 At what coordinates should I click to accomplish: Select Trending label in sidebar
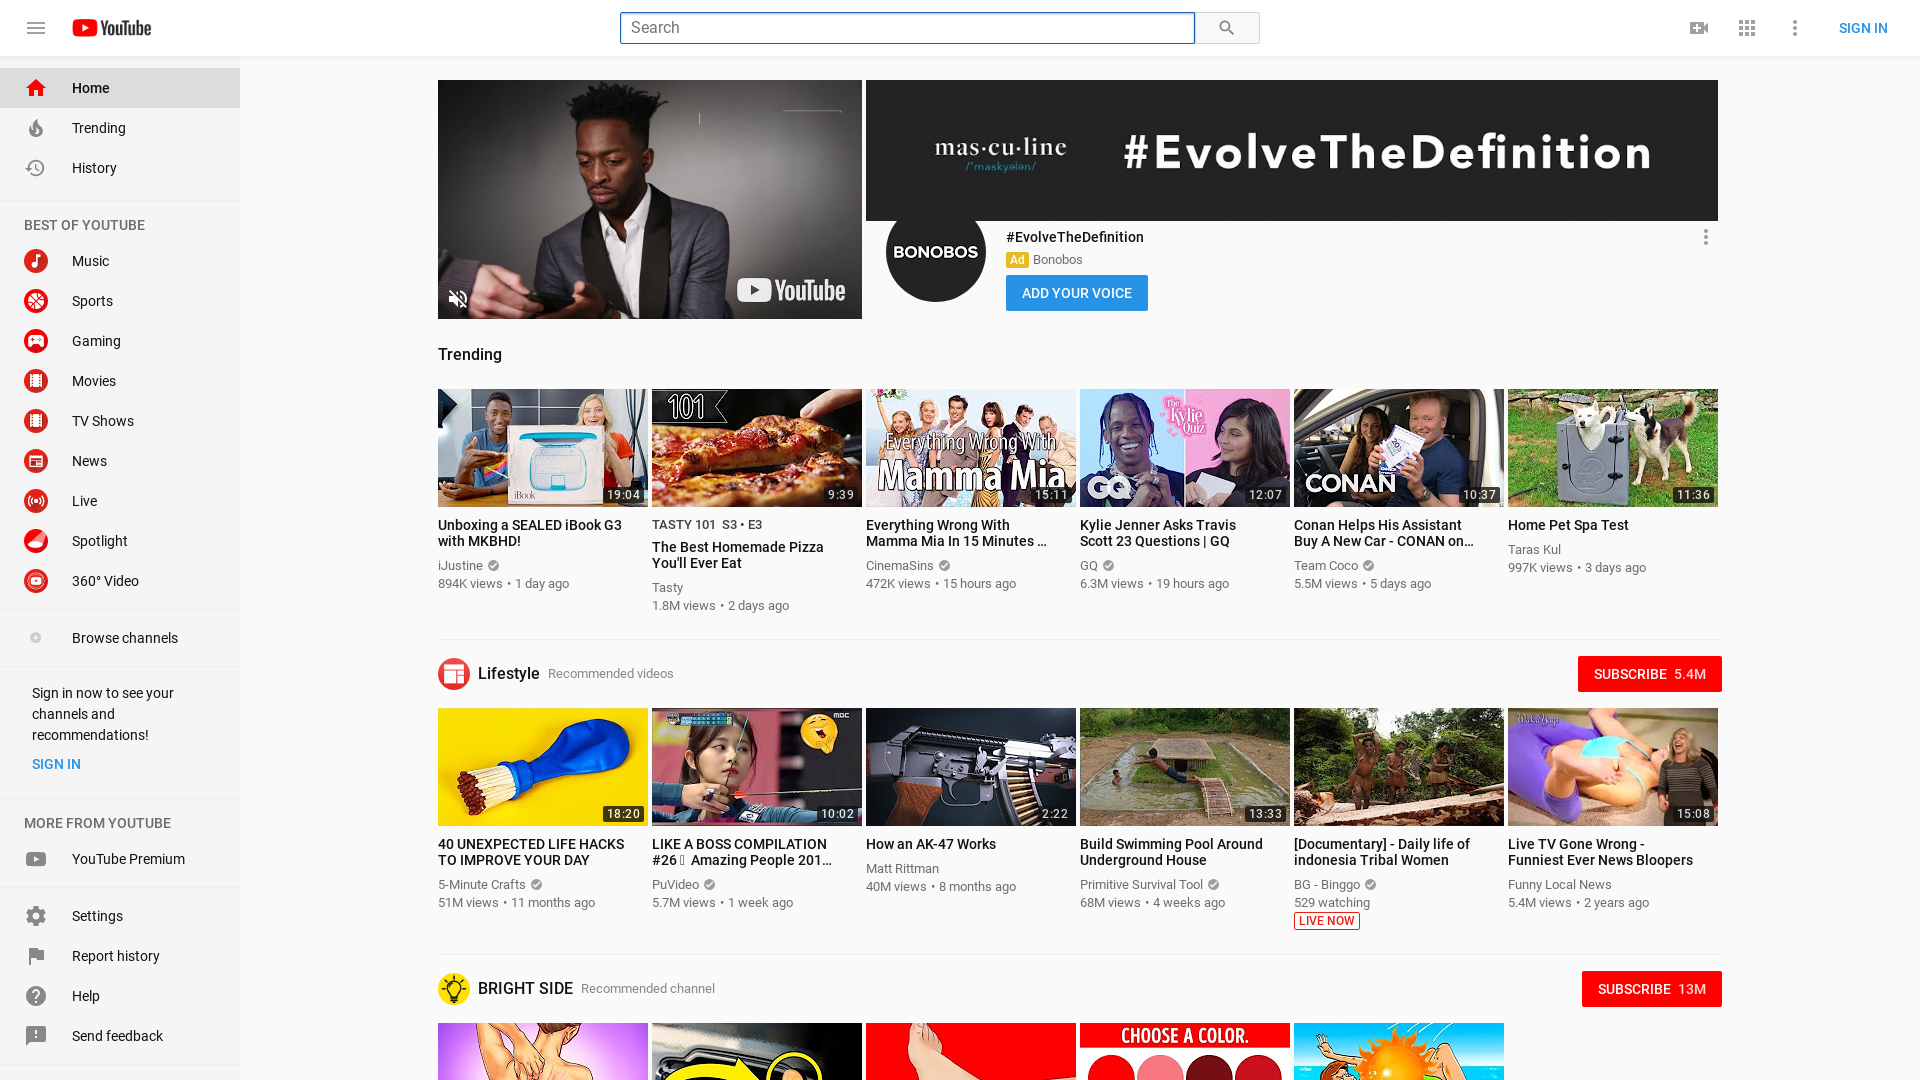coord(99,128)
